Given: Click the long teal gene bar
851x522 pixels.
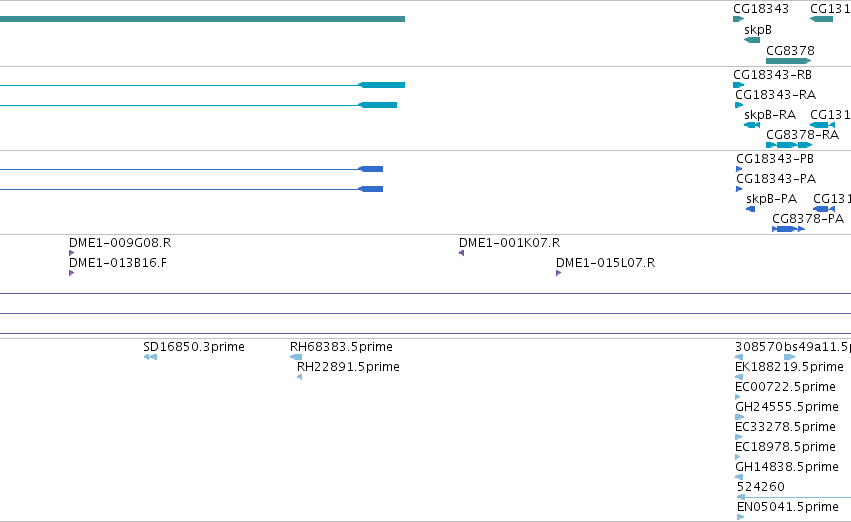Looking at the screenshot, I should (x=202, y=19).
